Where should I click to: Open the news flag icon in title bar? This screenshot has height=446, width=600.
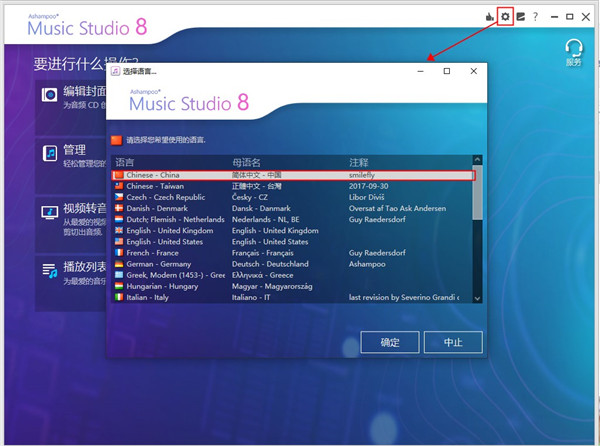[x=520, y=17]
